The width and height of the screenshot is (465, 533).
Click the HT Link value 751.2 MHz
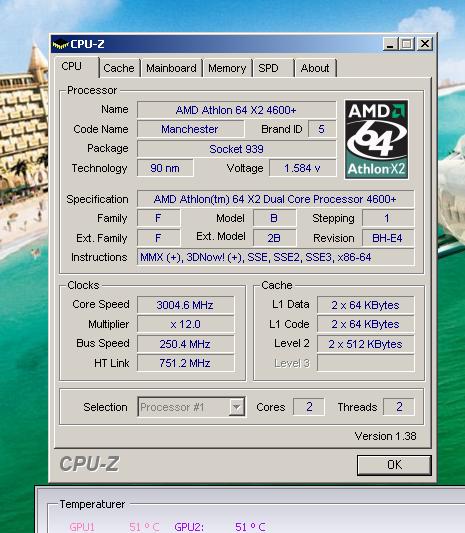pos(186,363)
